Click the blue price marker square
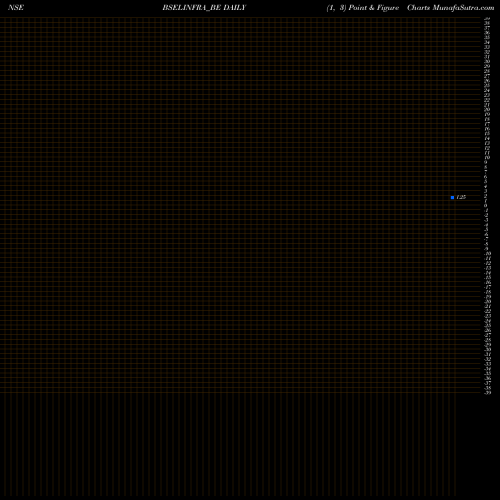 click(452, 197)
